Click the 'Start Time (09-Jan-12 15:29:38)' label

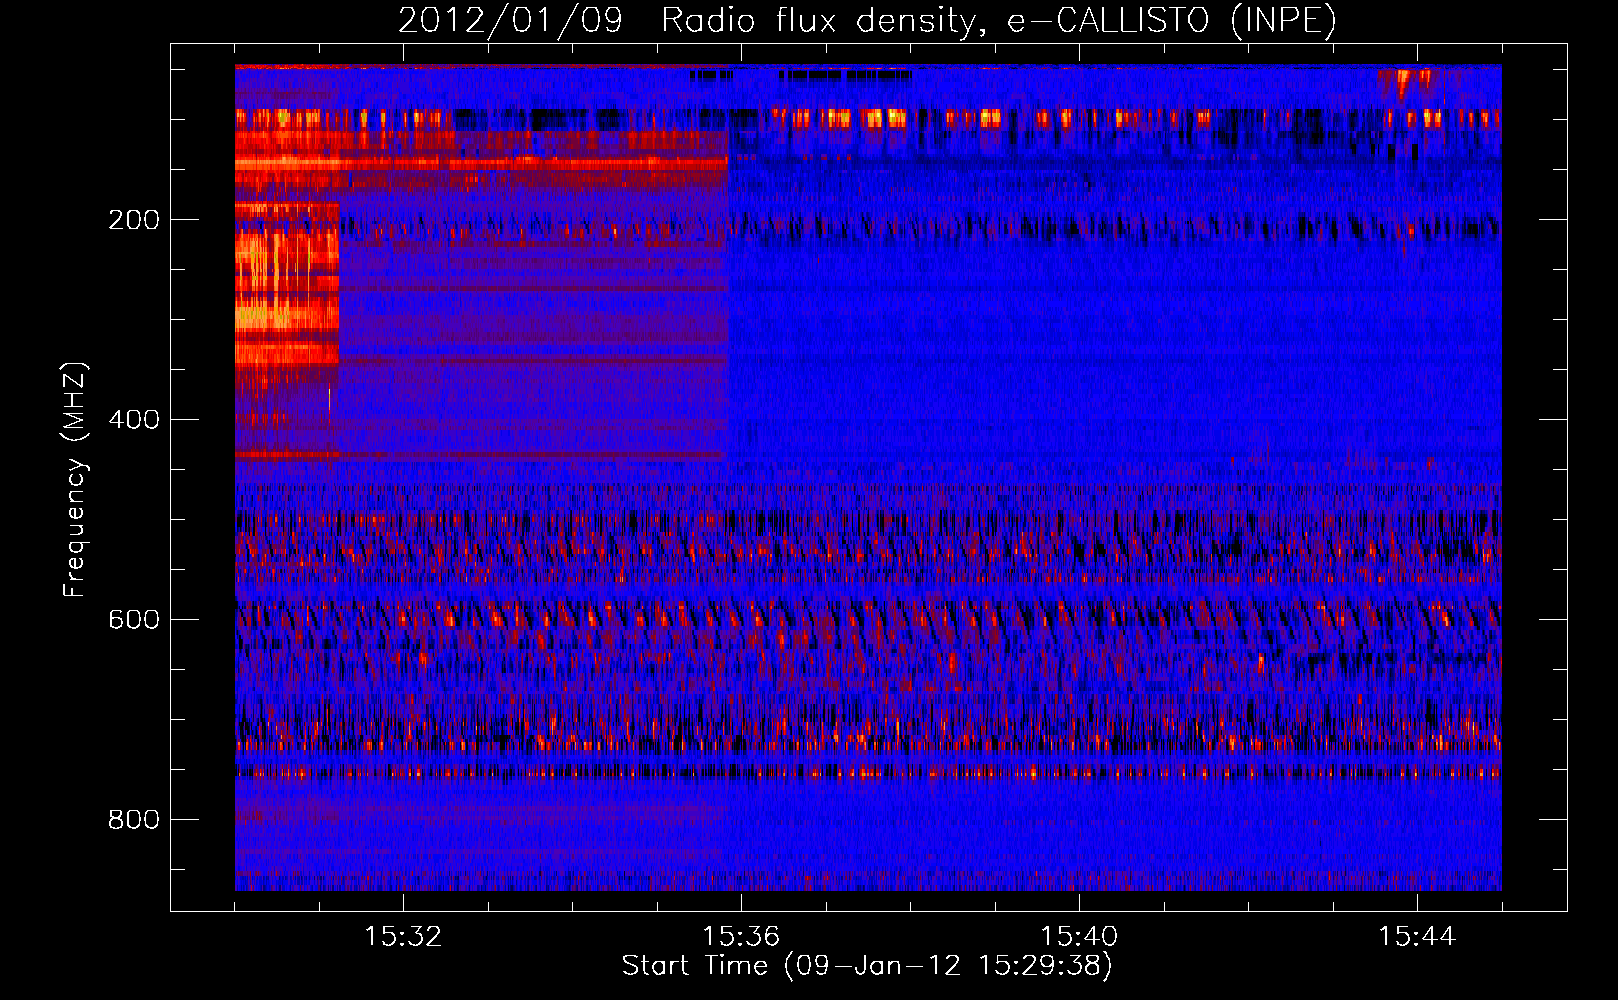[x=867, y=966]
